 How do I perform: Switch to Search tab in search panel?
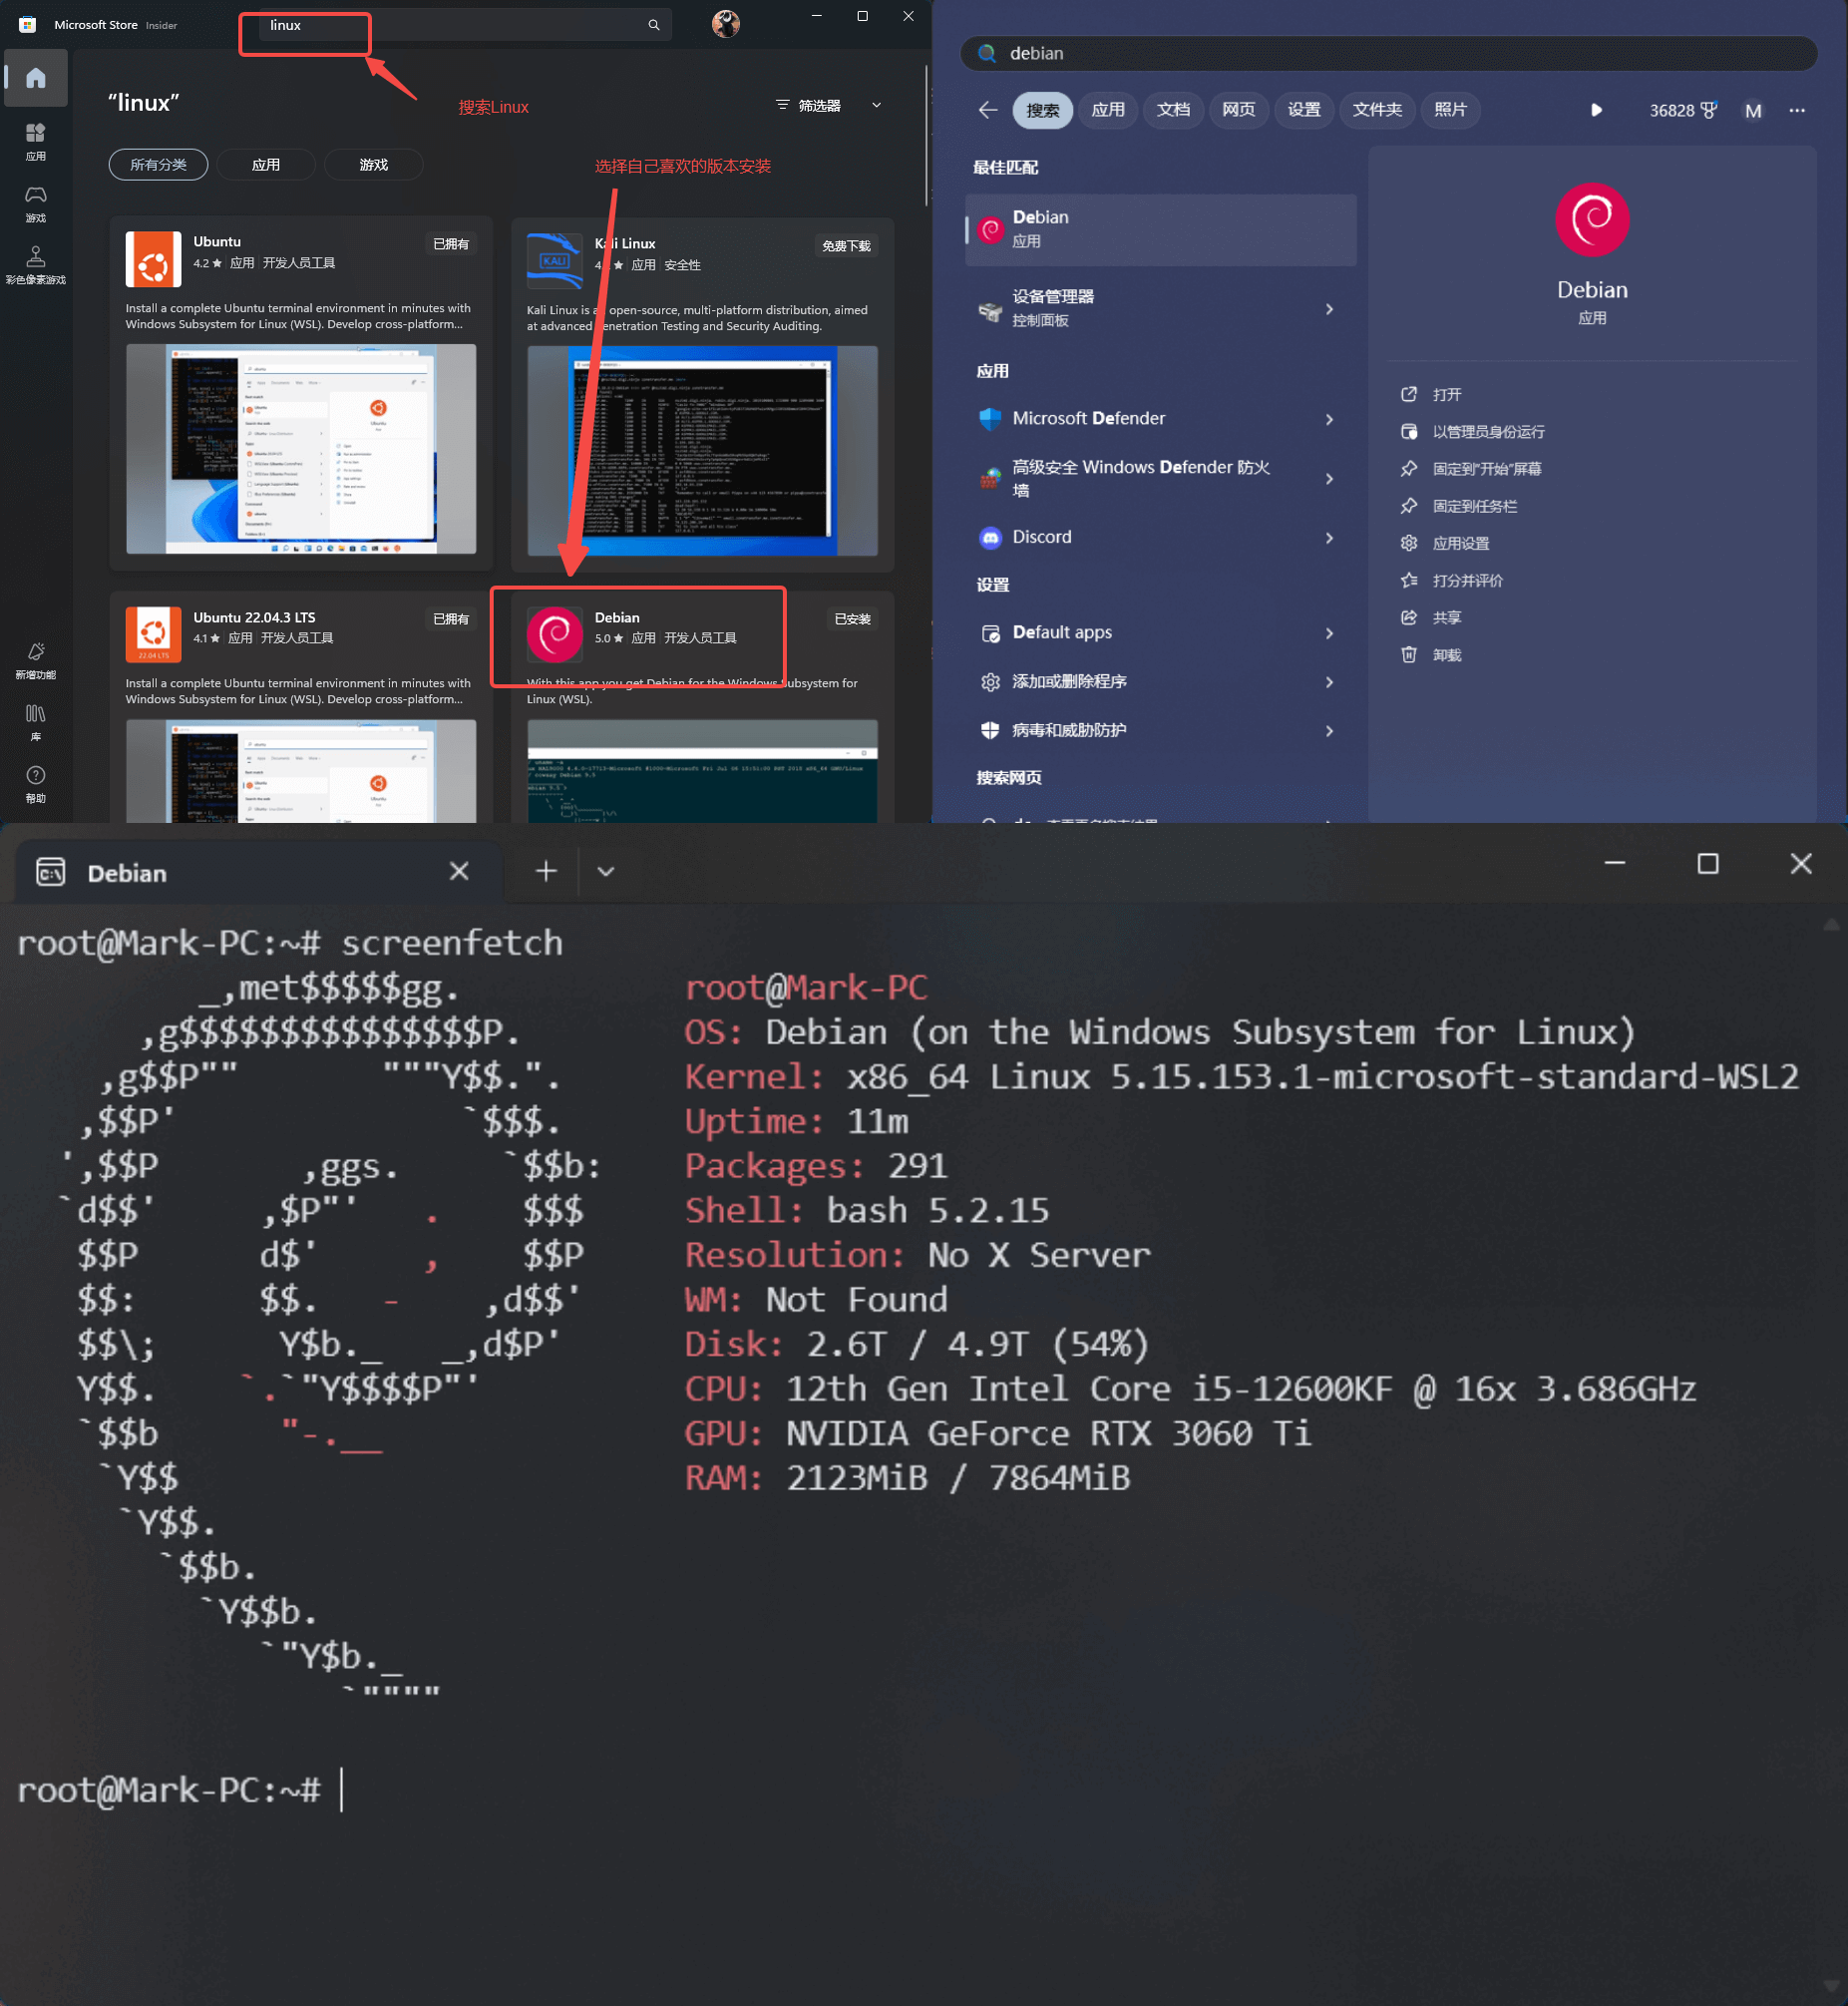pos(1042,110)
